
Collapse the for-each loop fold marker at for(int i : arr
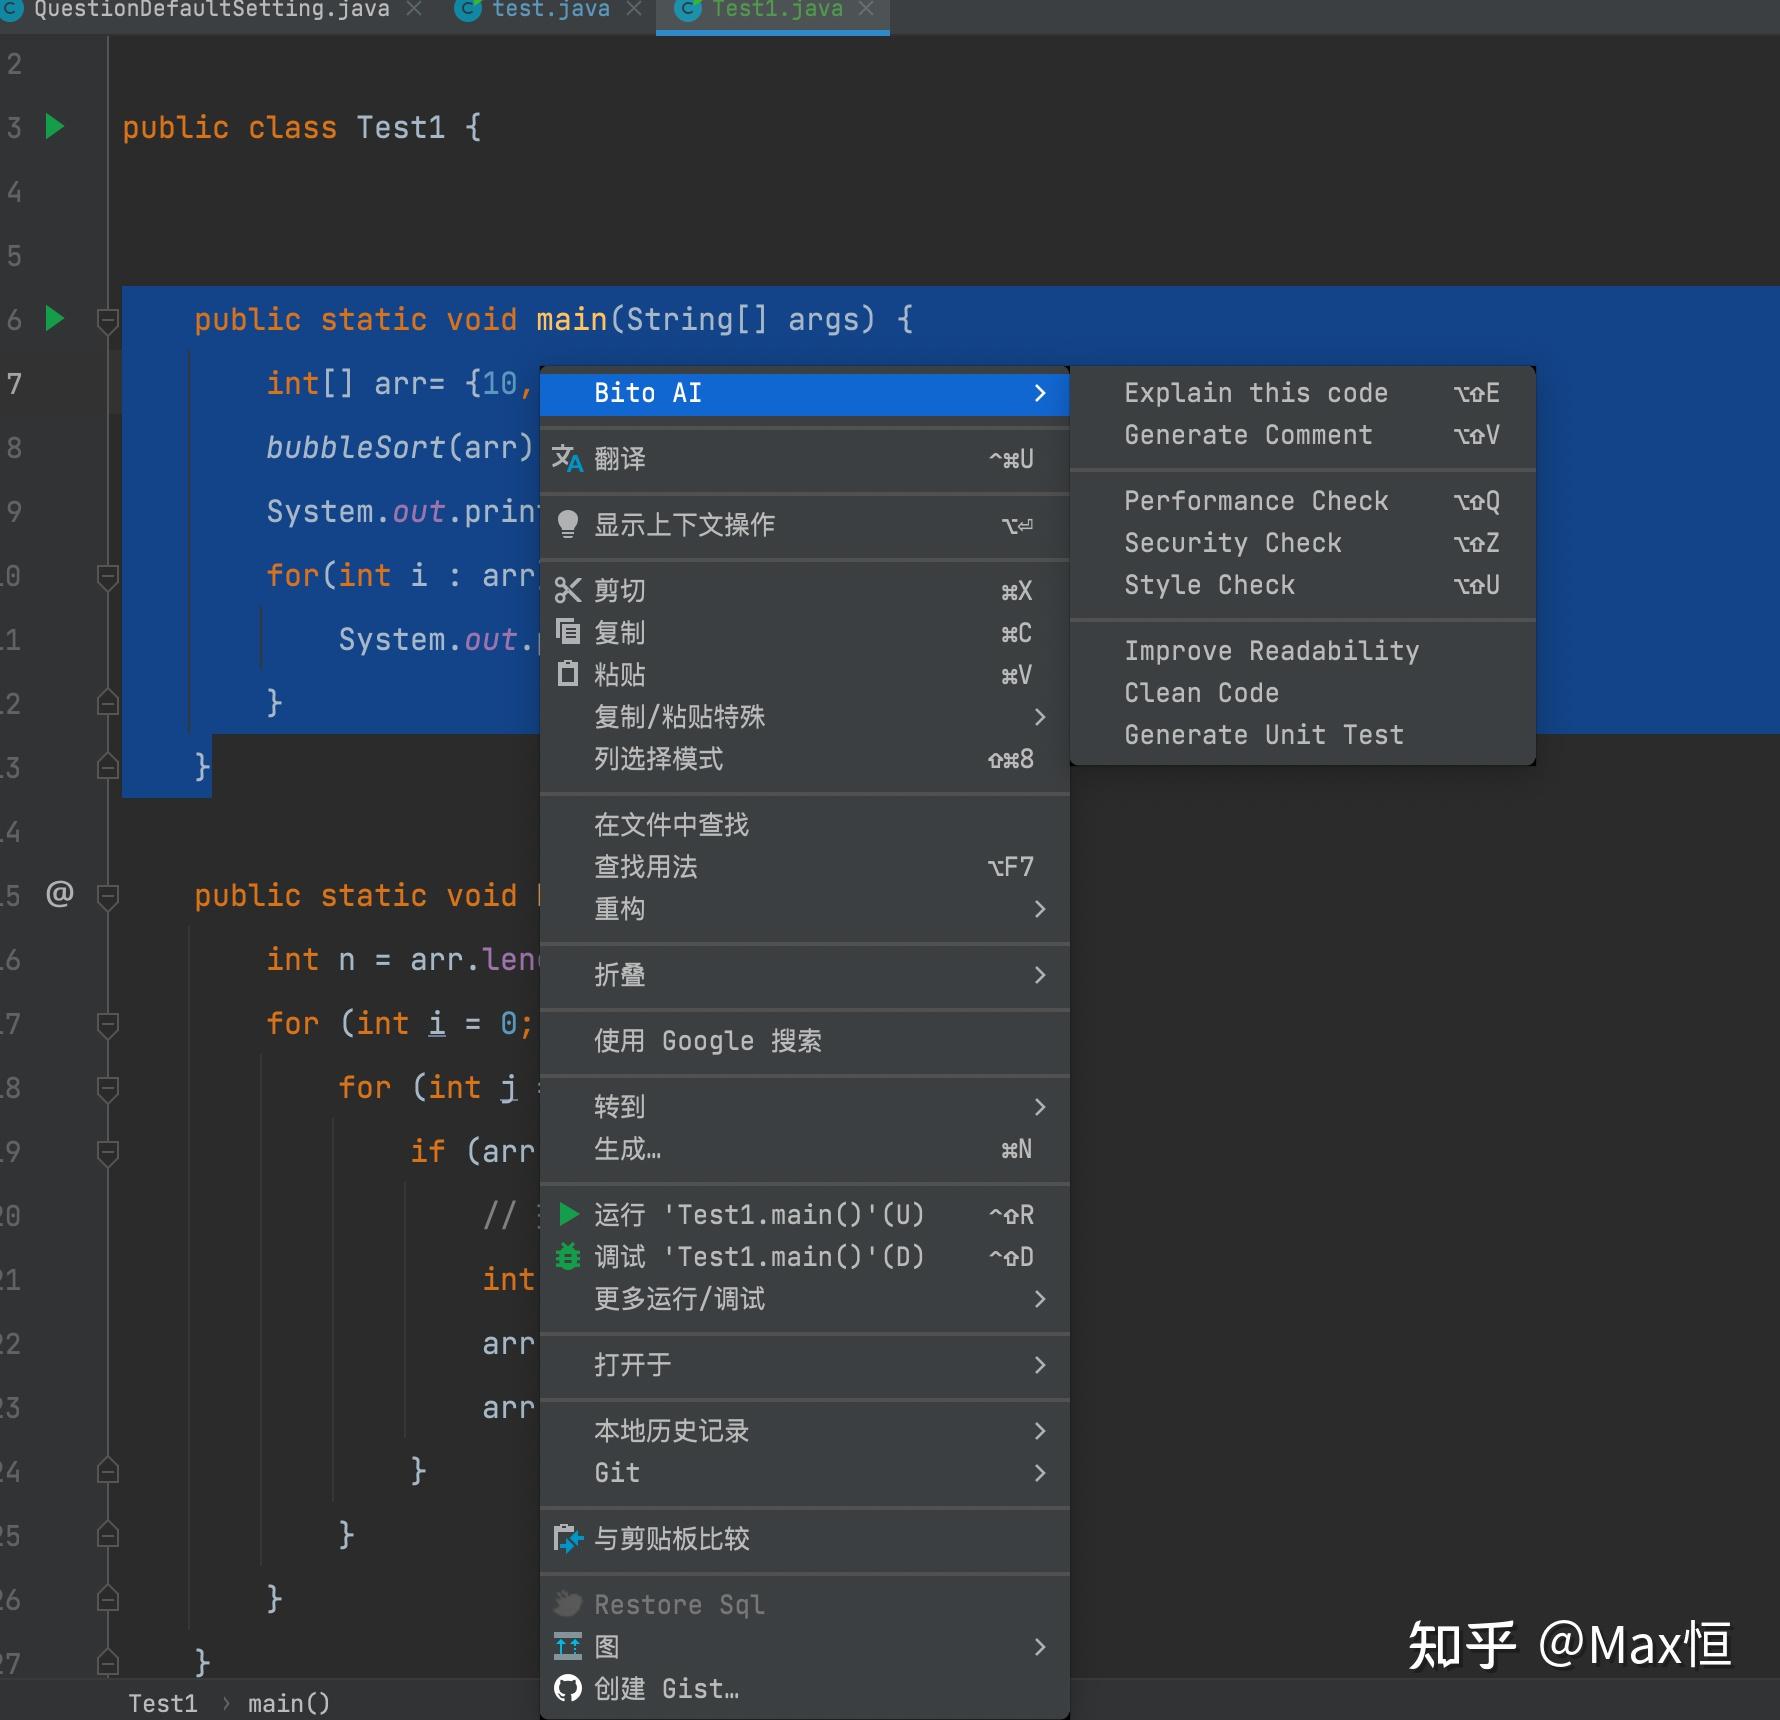point(108,576)
